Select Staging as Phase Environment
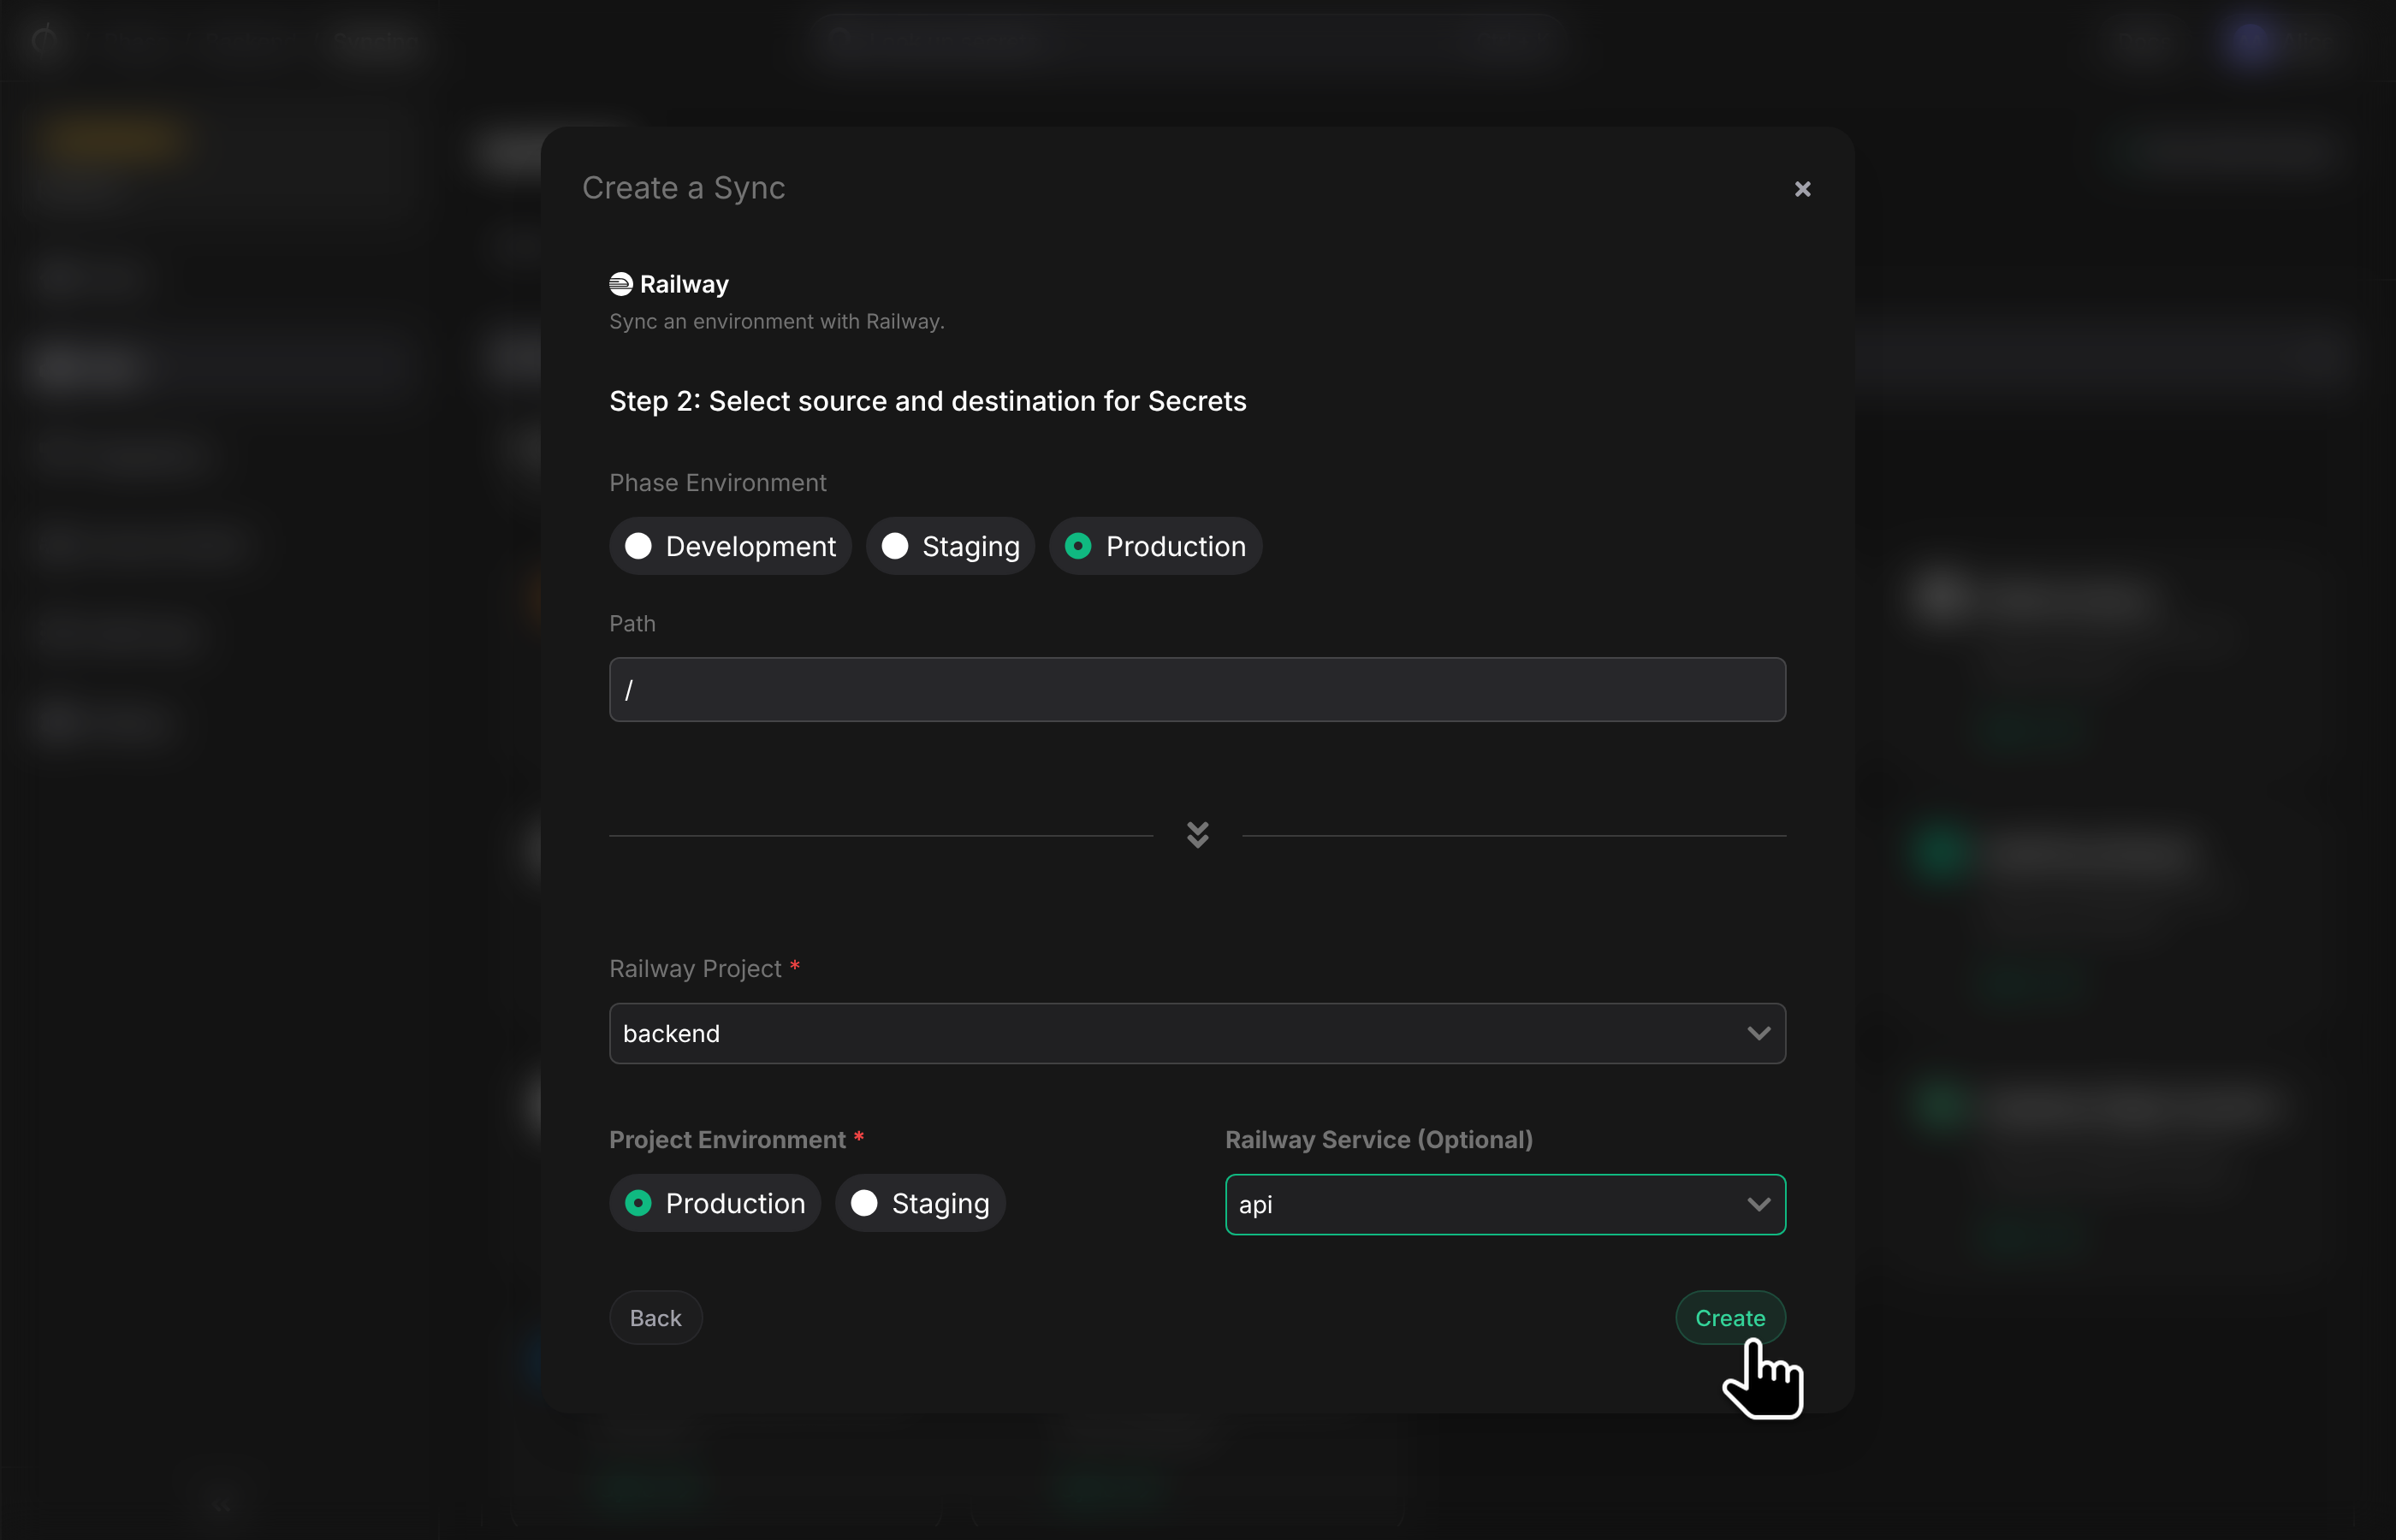 point(950,546)
